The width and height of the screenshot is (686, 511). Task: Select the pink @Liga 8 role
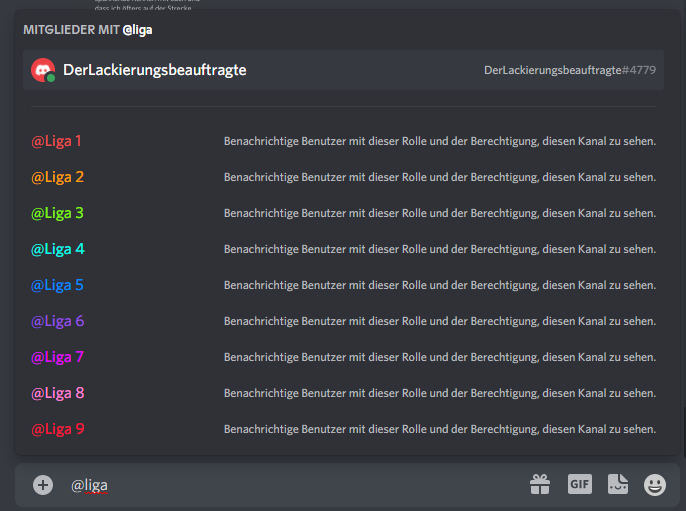pos(57,393)
